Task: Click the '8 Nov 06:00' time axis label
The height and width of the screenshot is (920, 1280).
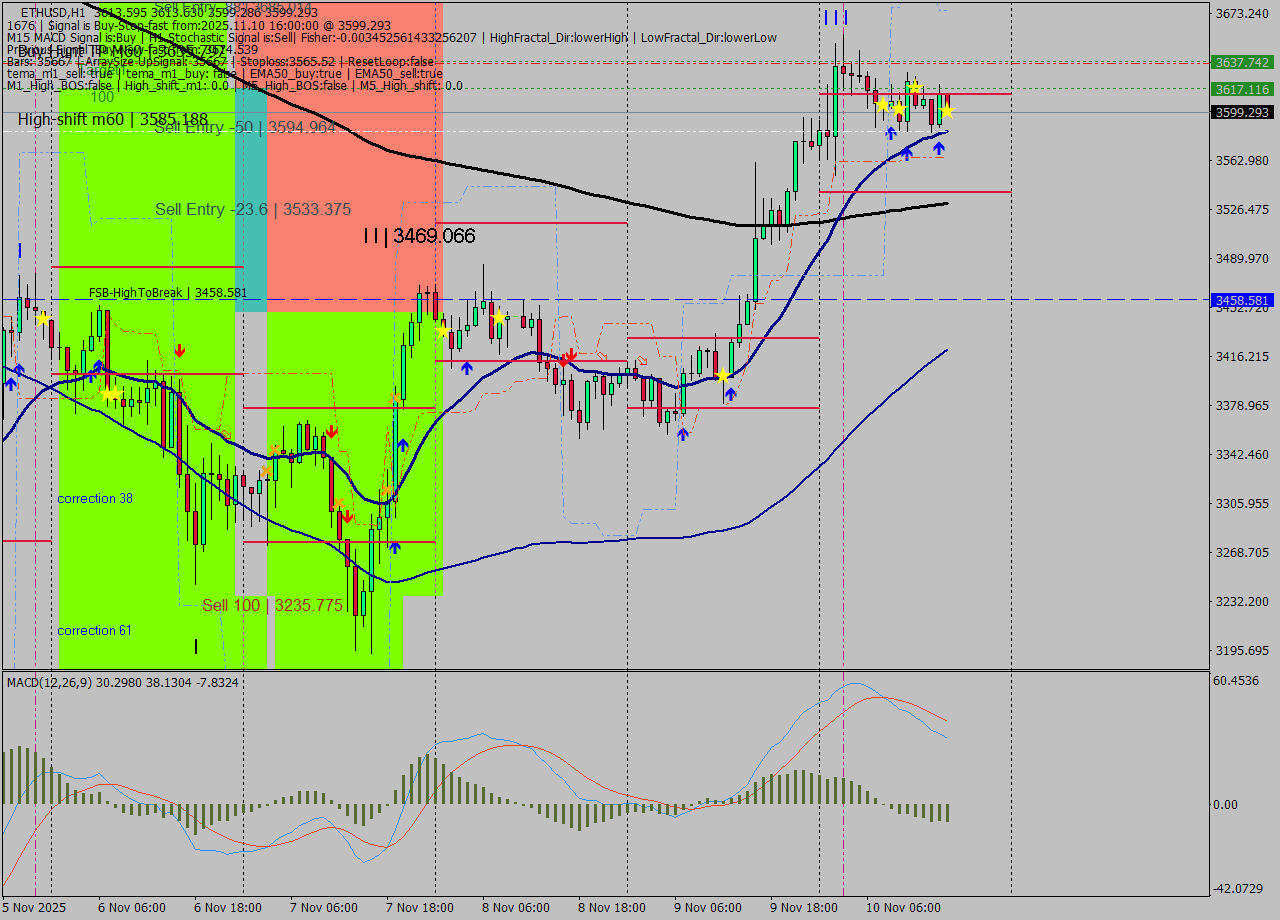Action: [x=515, y=907]
